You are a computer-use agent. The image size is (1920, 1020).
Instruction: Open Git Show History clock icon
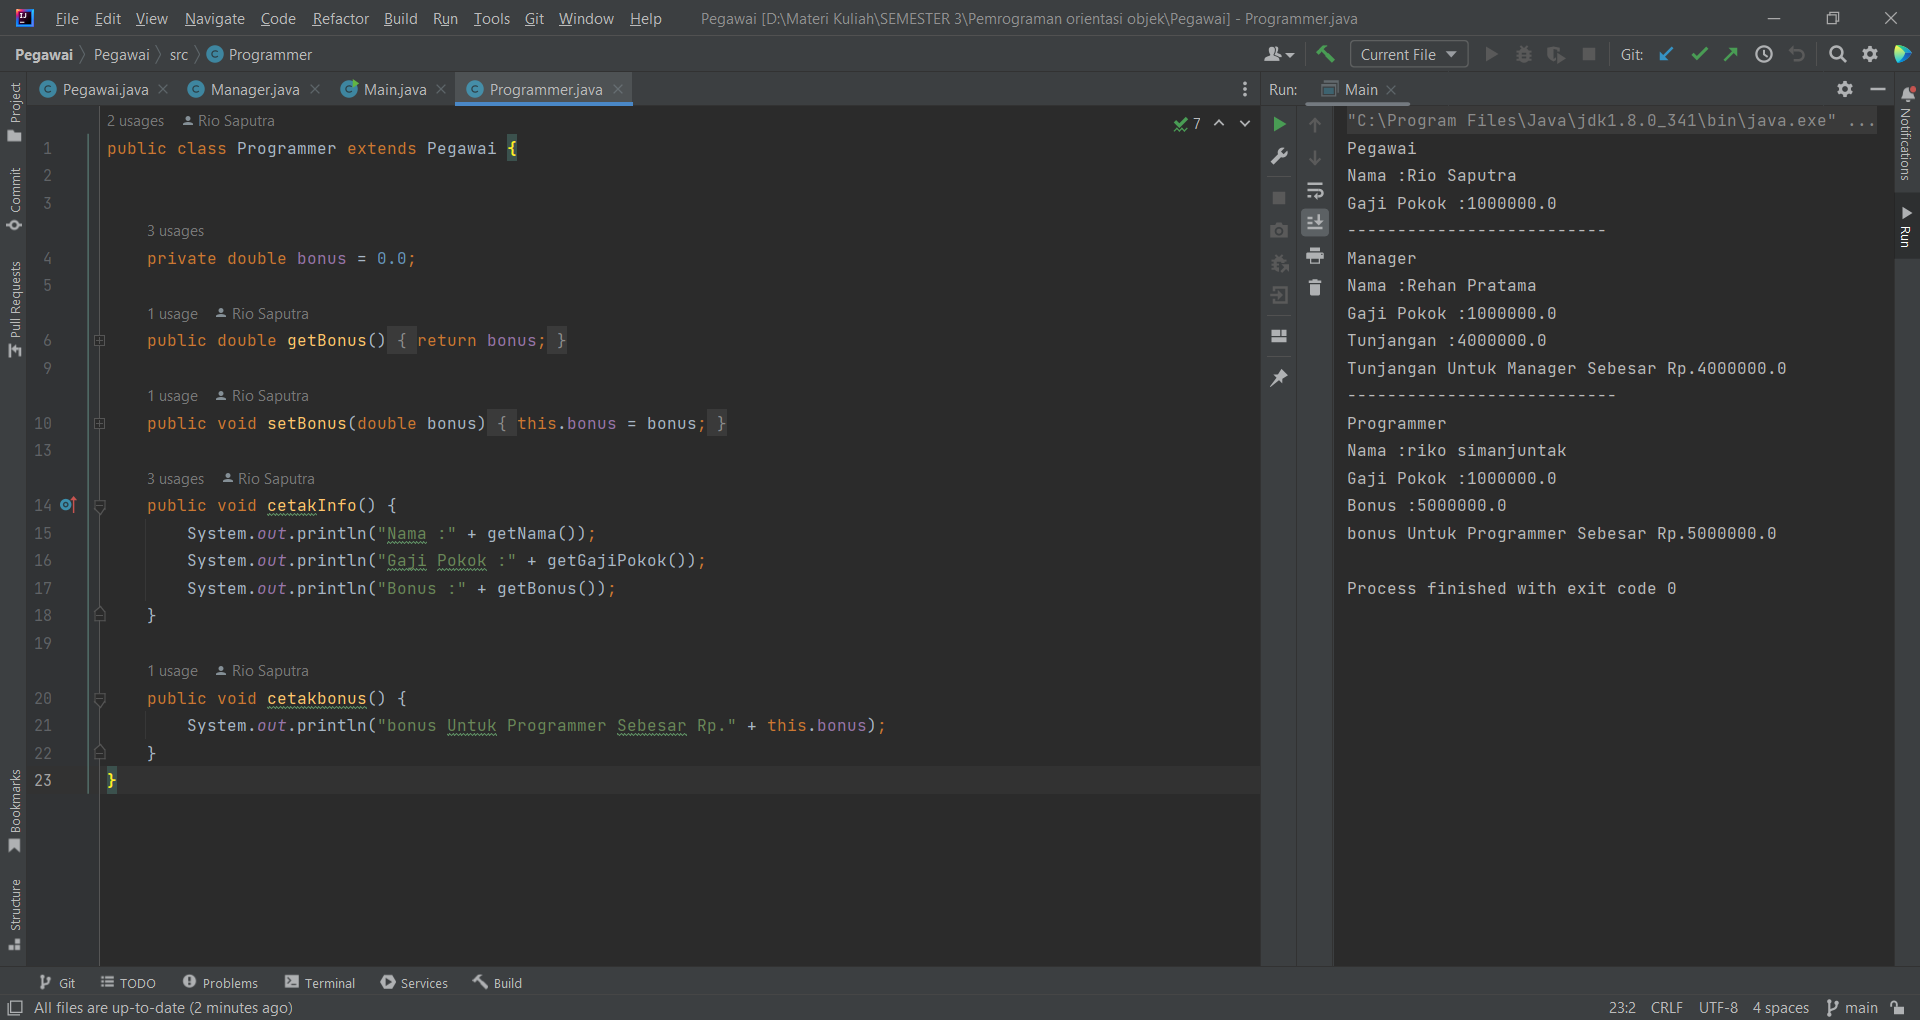pos(1764,54)
